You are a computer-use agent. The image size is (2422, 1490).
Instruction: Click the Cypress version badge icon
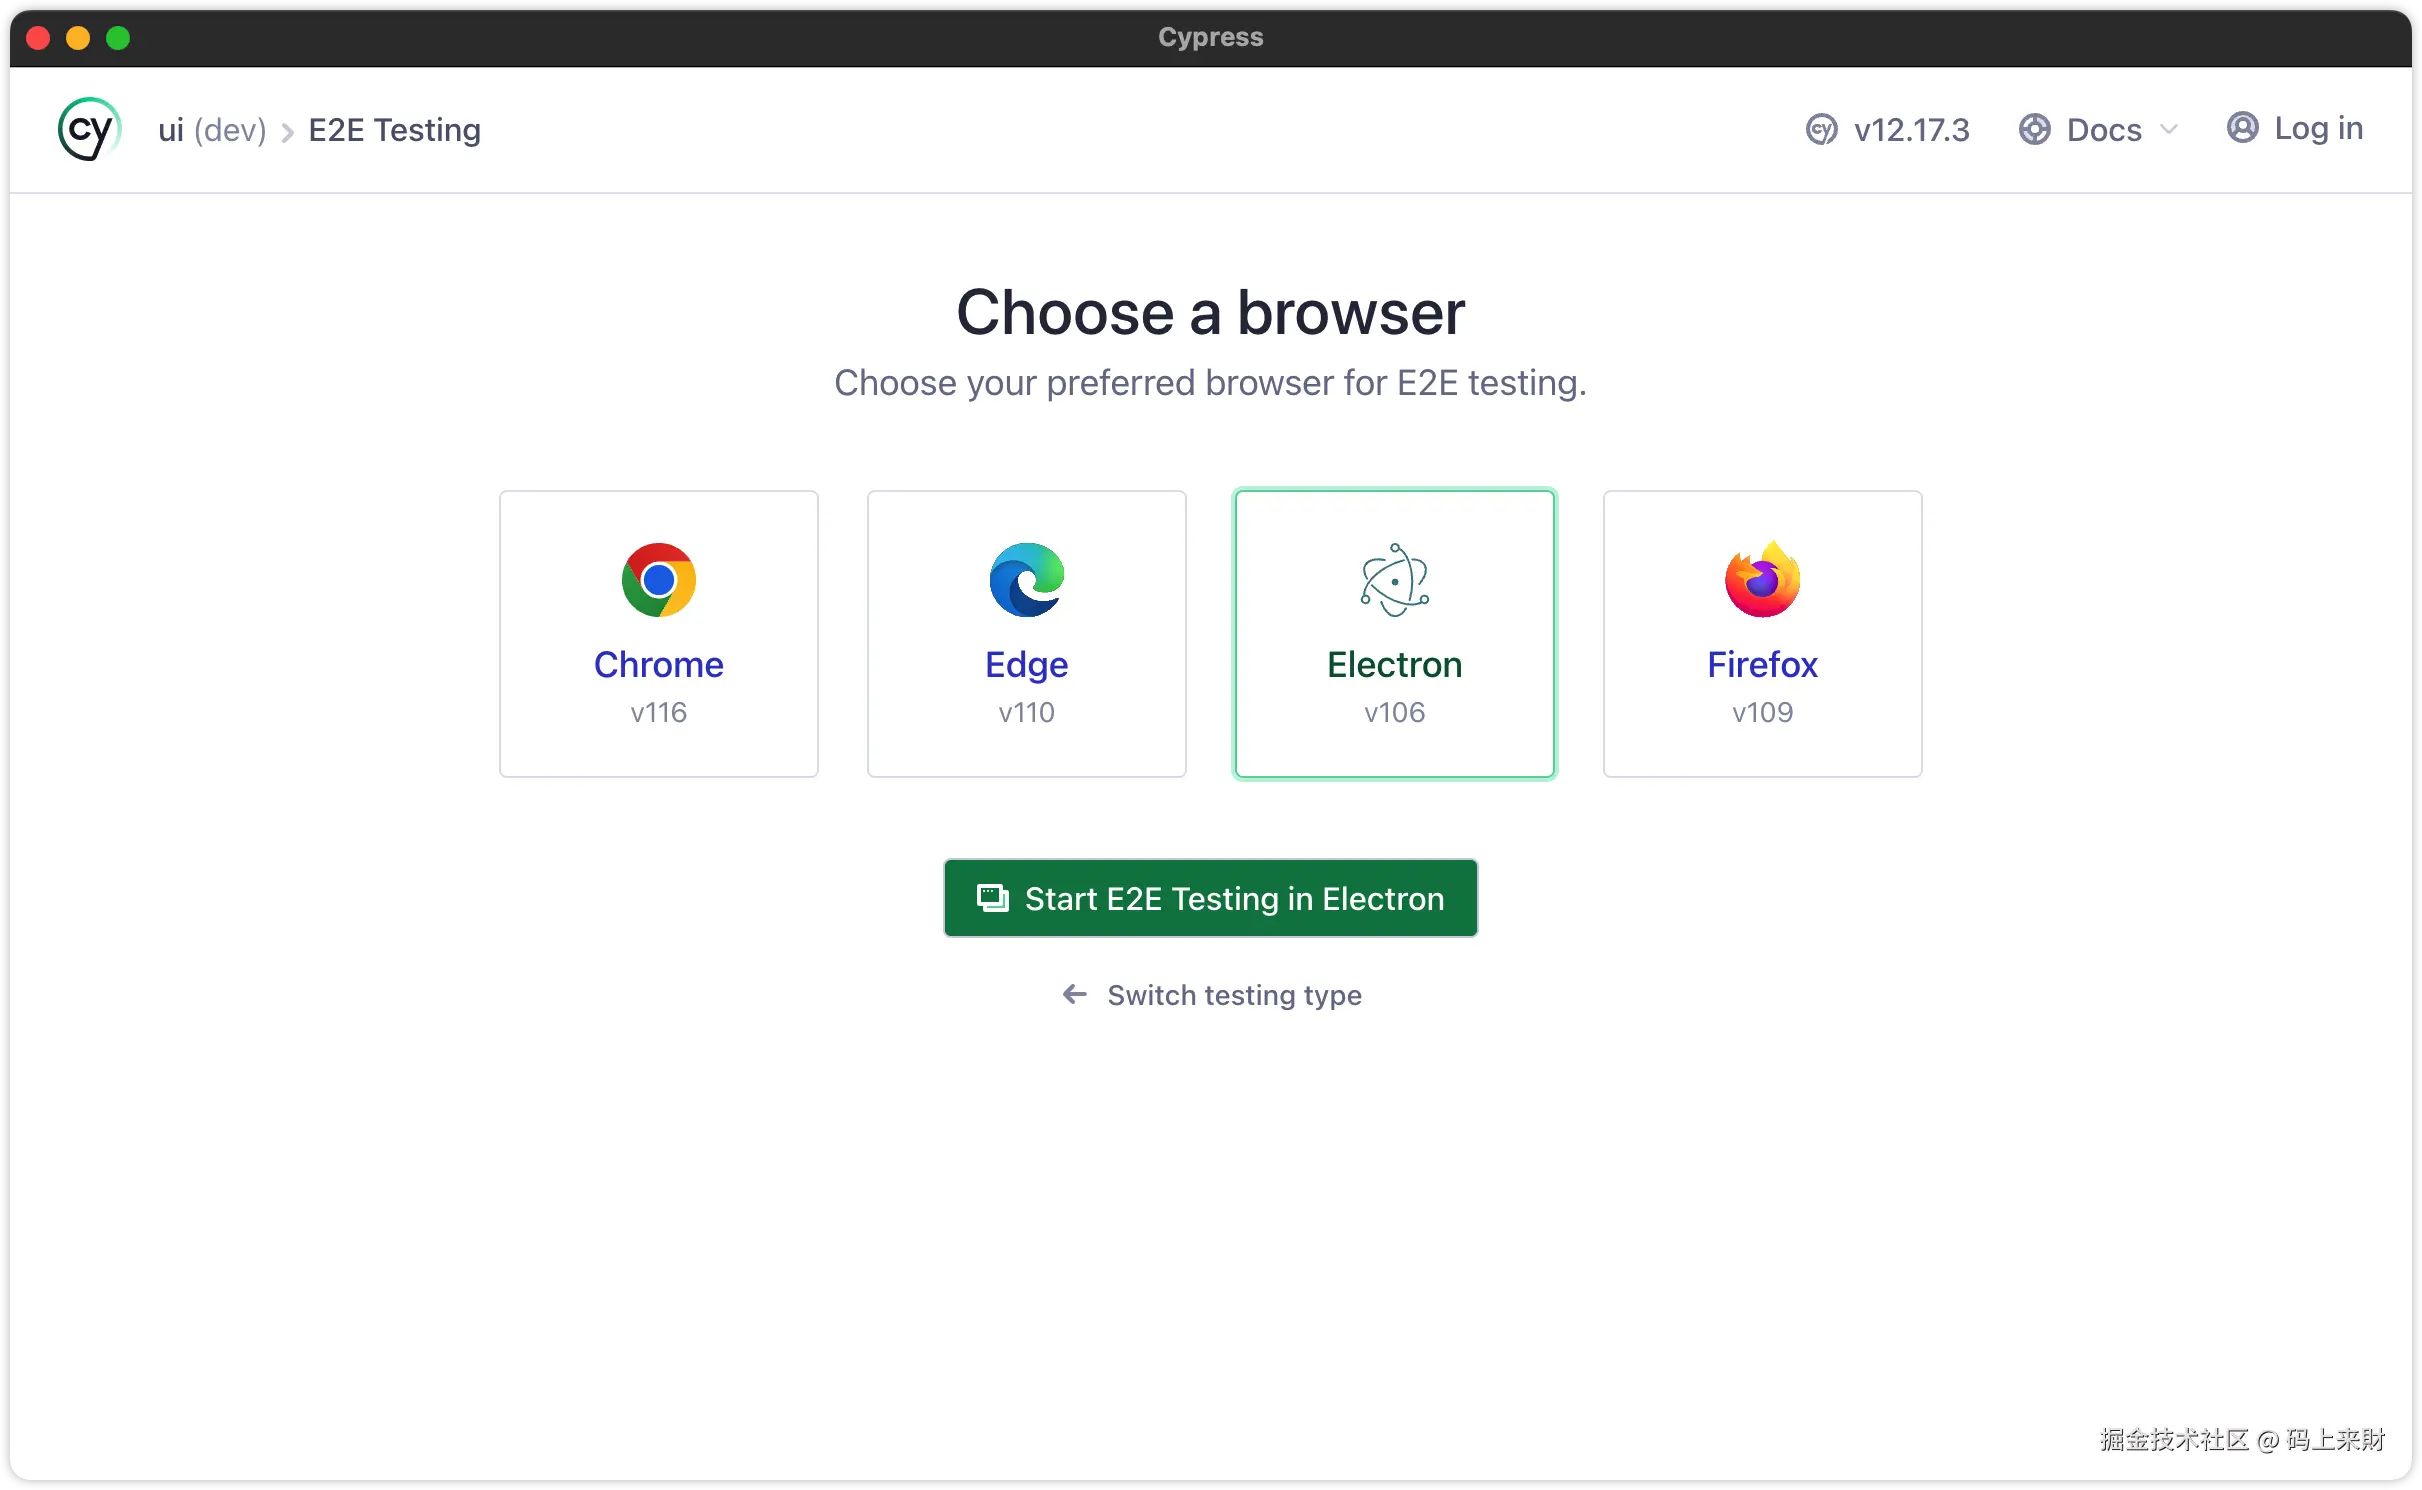(x=1821, y=129)
